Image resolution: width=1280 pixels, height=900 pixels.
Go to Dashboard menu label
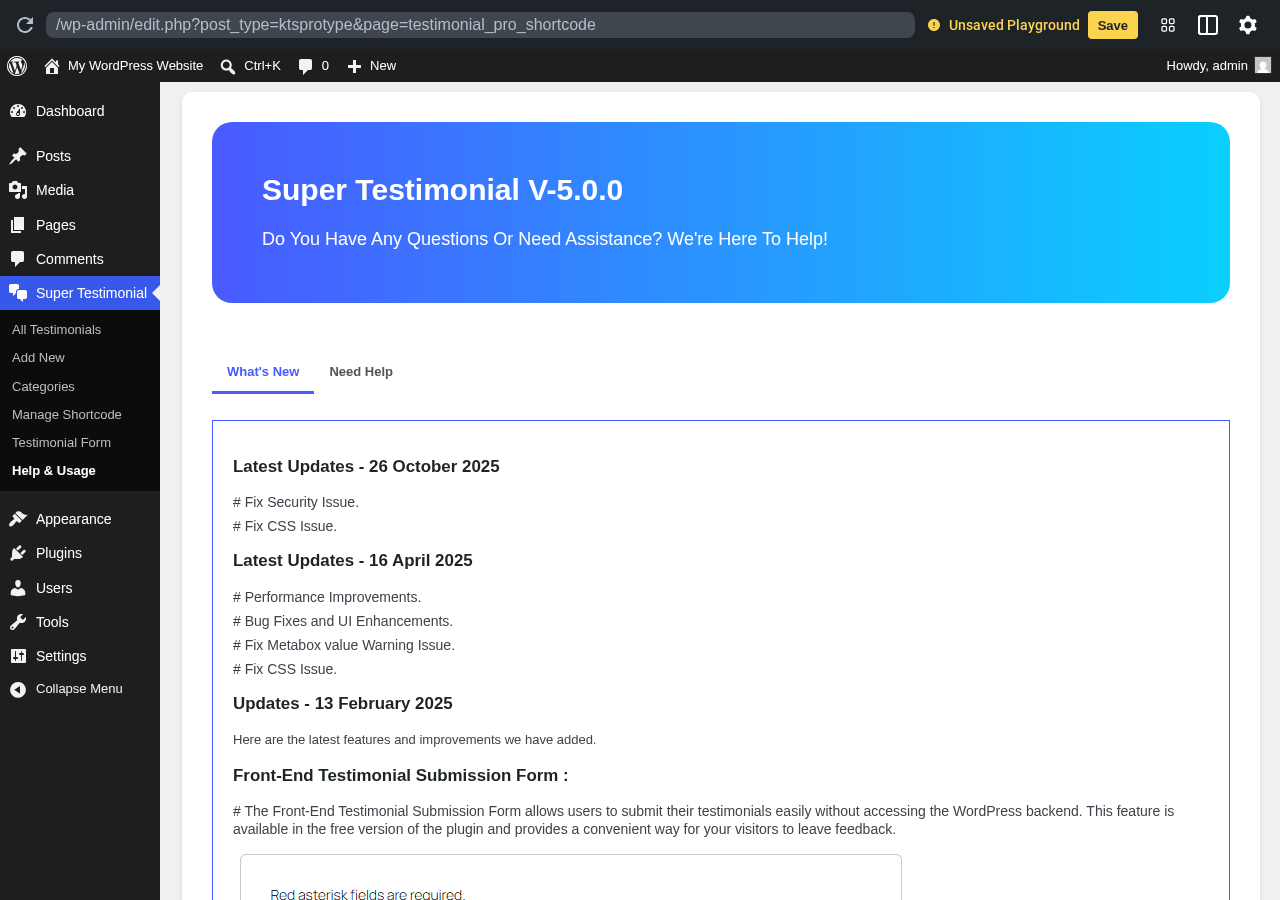click(70, 111)
